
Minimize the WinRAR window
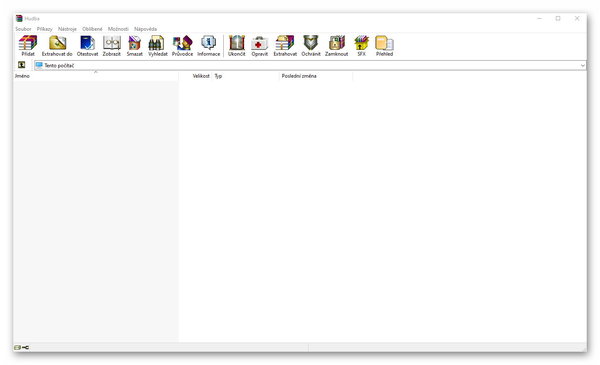coord(540,18)
